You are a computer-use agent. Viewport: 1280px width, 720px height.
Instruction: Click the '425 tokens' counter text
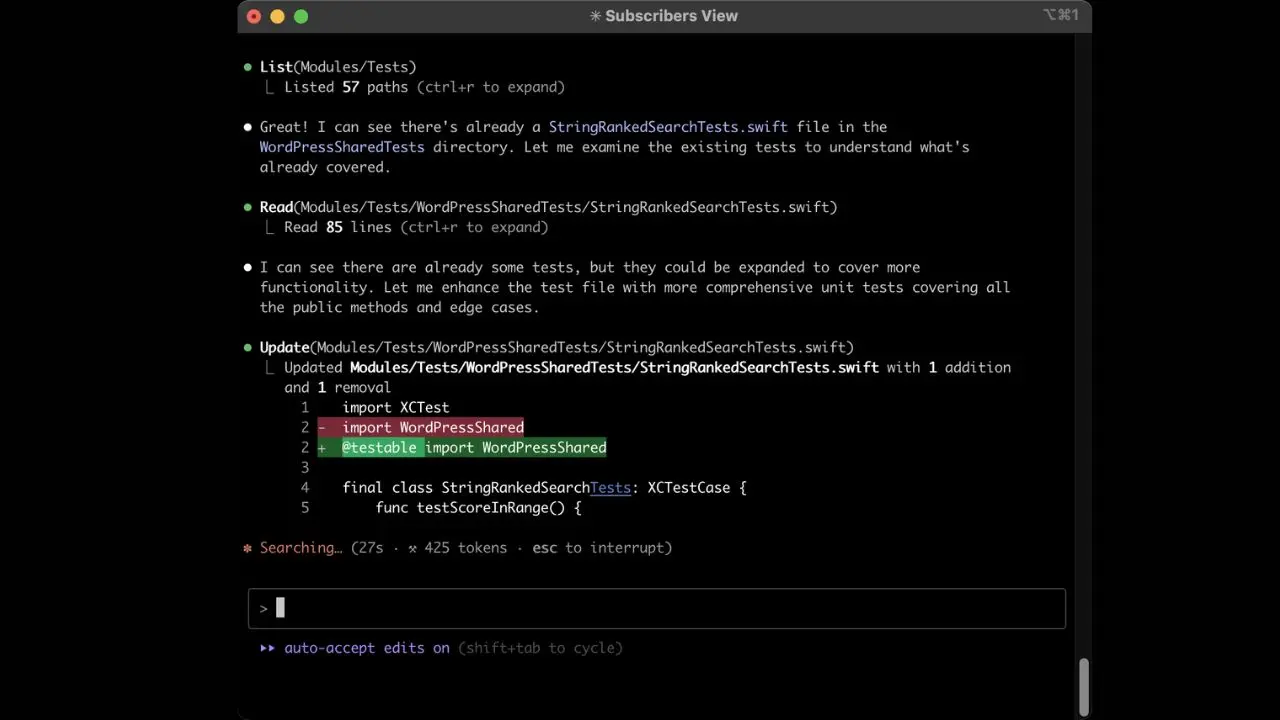(x=465, y=547)
